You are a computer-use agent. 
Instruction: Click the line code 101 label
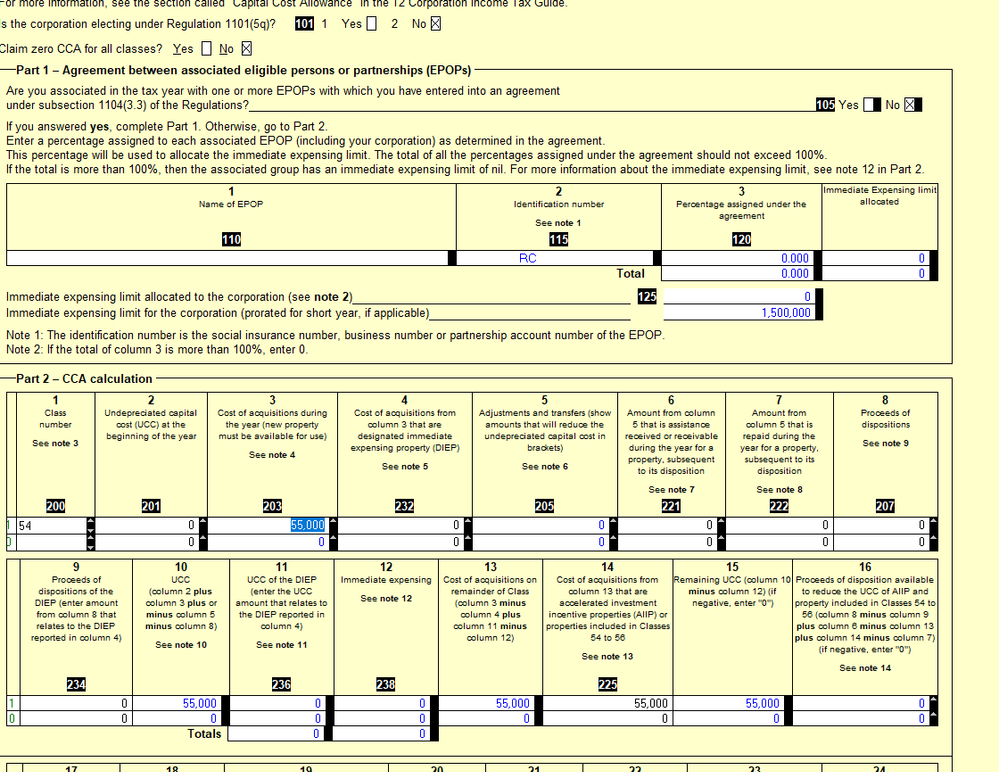pyautogui.click(x=305, y=24)
